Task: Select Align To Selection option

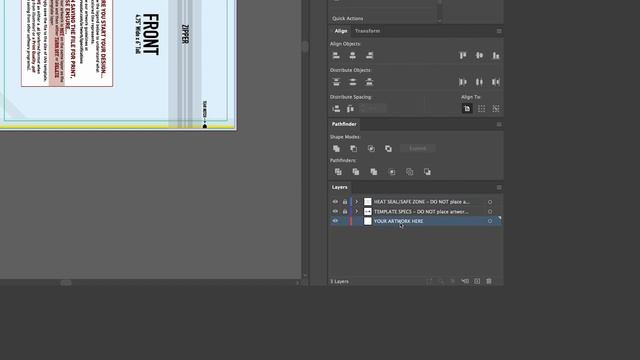Action: [x=482, y=109]
